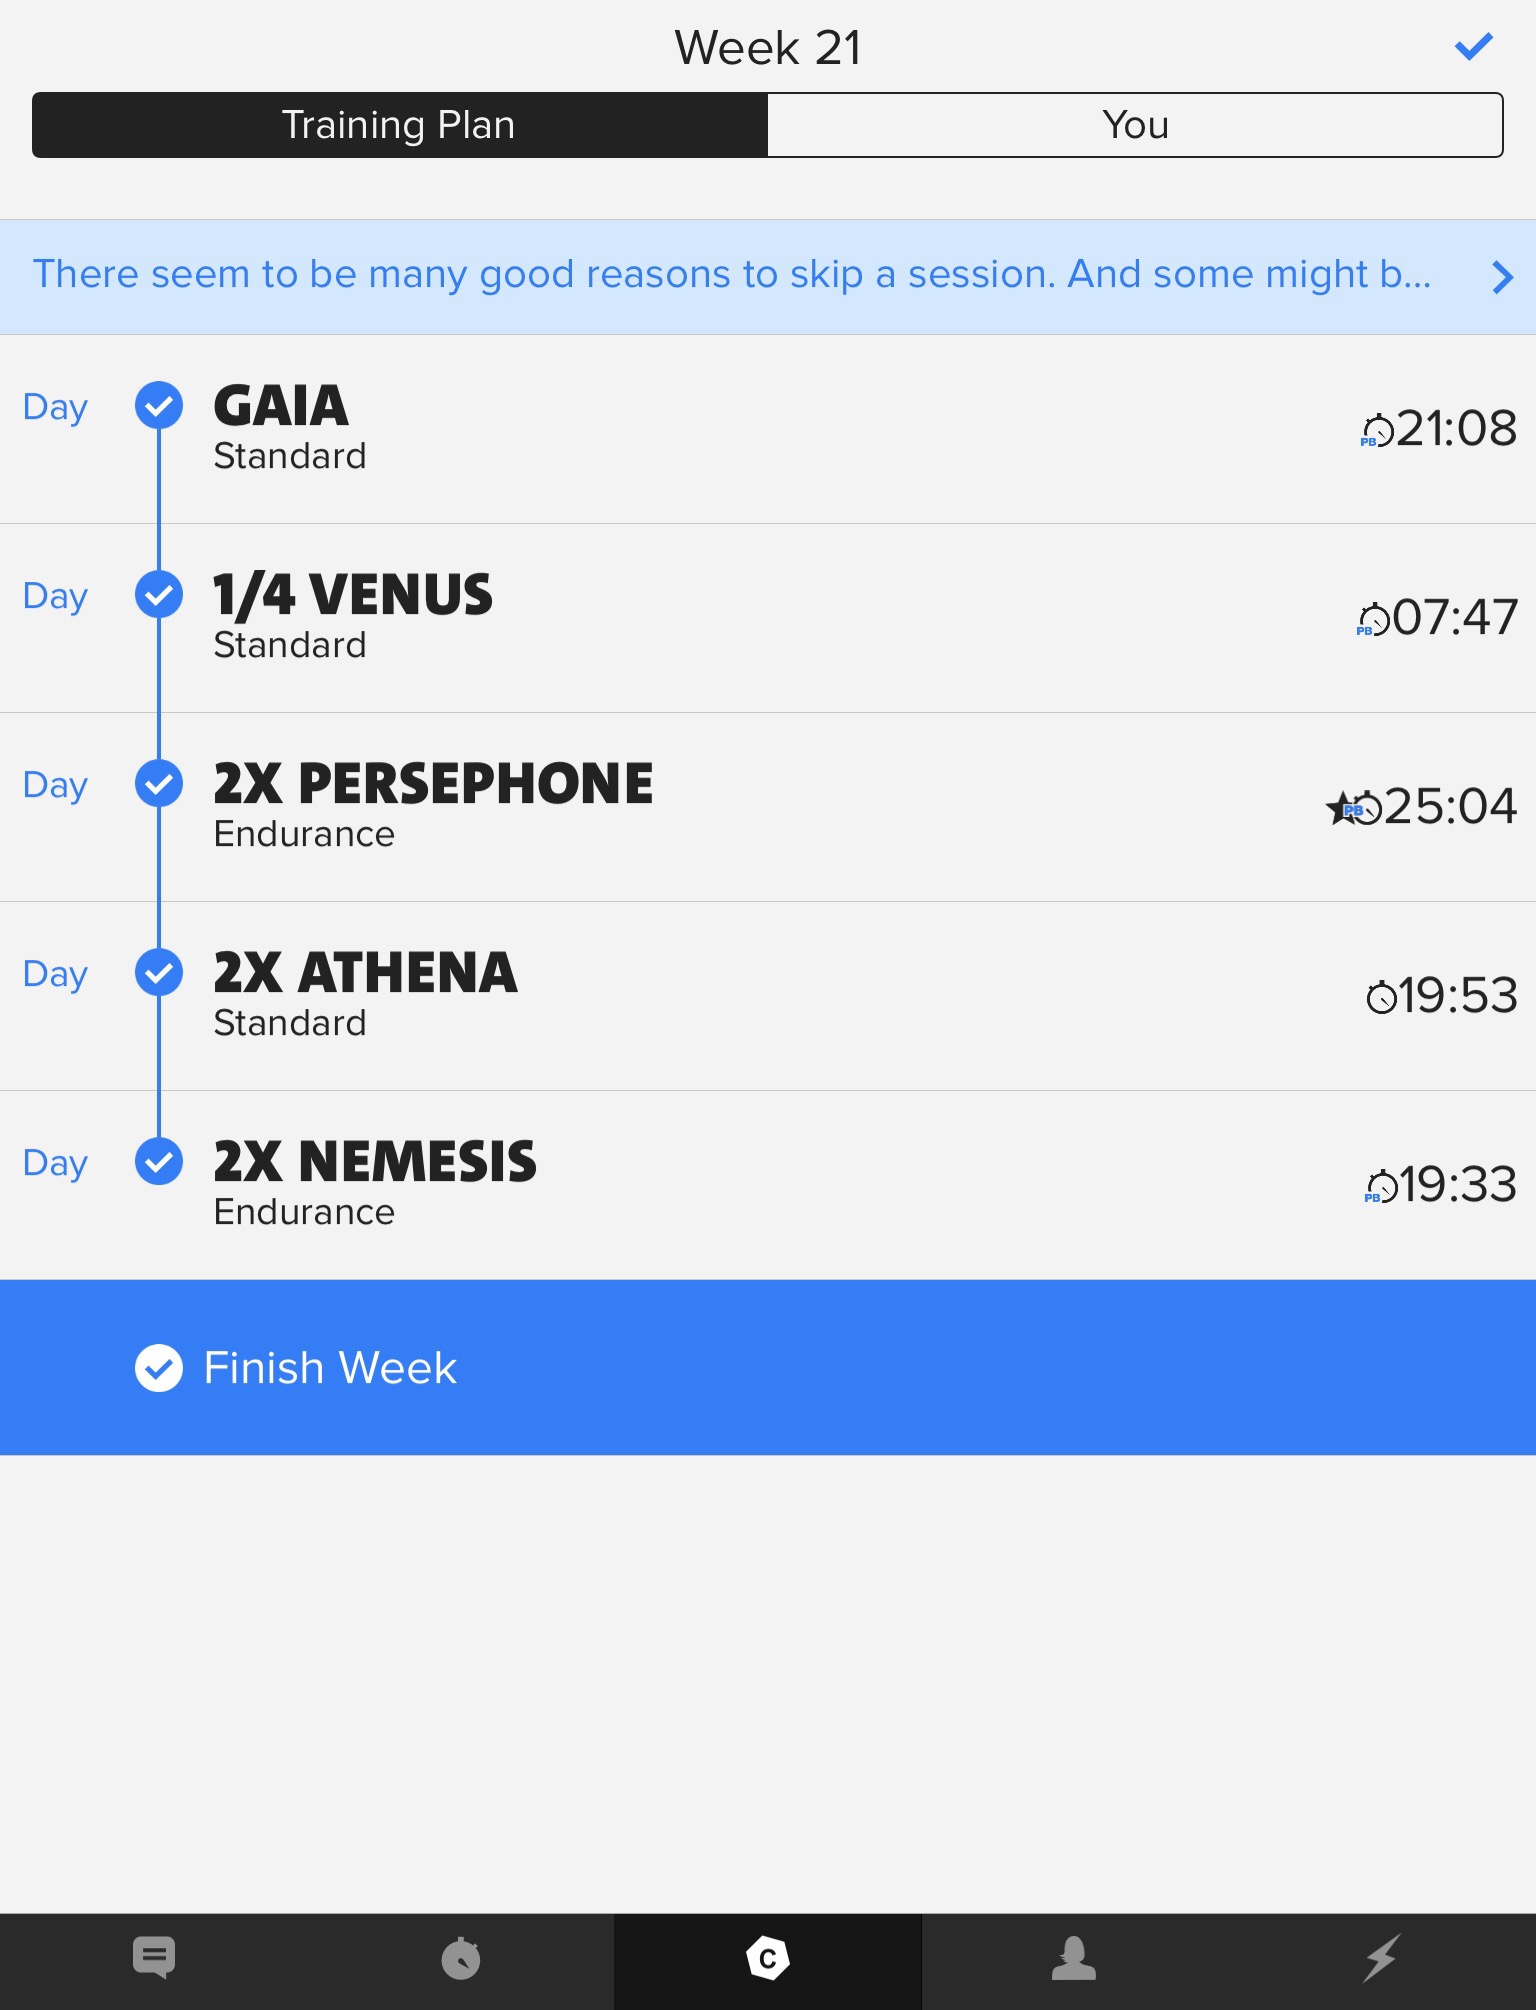Toggle the Gaia completed checkmark
The width and height of the screenshot is (1536, 2010).
point(159,405)
